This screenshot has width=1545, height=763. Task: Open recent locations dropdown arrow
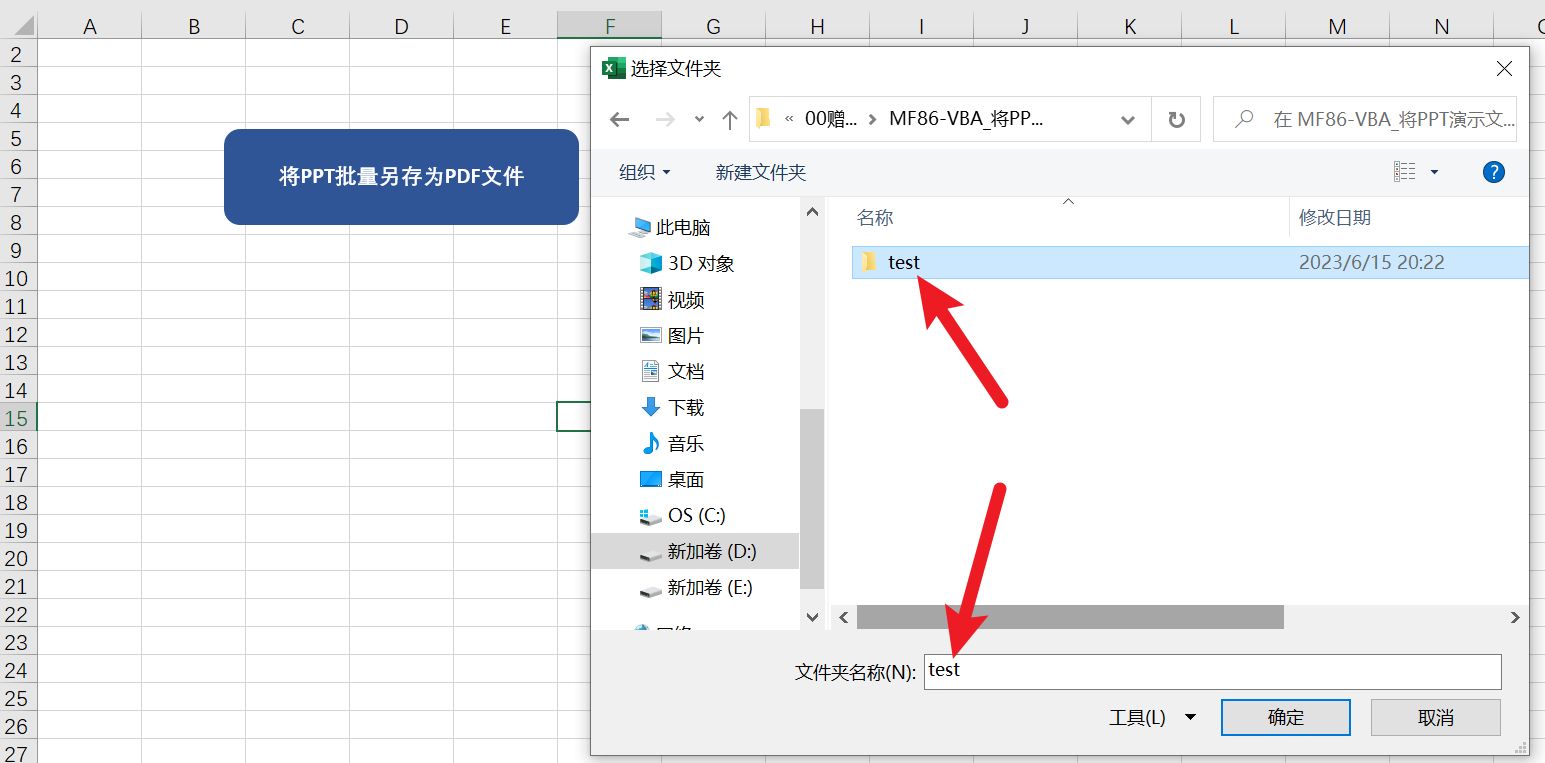(699, 121)
